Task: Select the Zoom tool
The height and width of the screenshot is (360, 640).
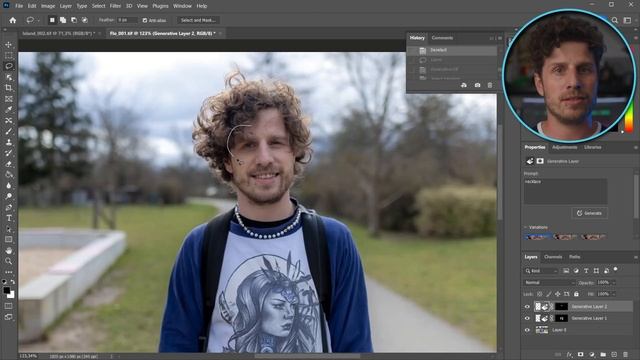Action: pyautogui.click(x=9, y=261)
